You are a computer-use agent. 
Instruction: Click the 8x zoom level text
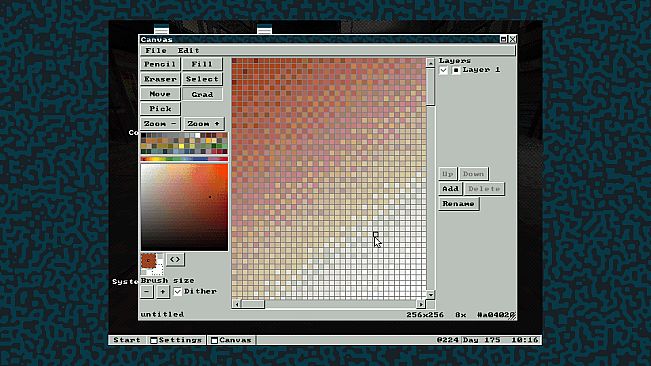[x=460, y=315]
